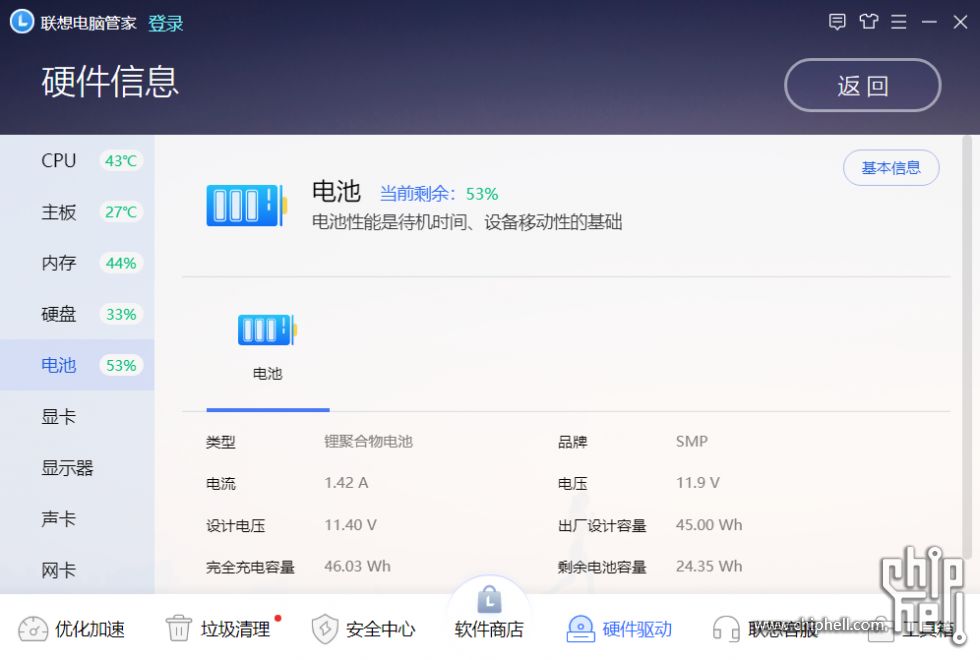Select 内存 memory sidebar item
The image size is (980, 660).
tap(78, 263)
